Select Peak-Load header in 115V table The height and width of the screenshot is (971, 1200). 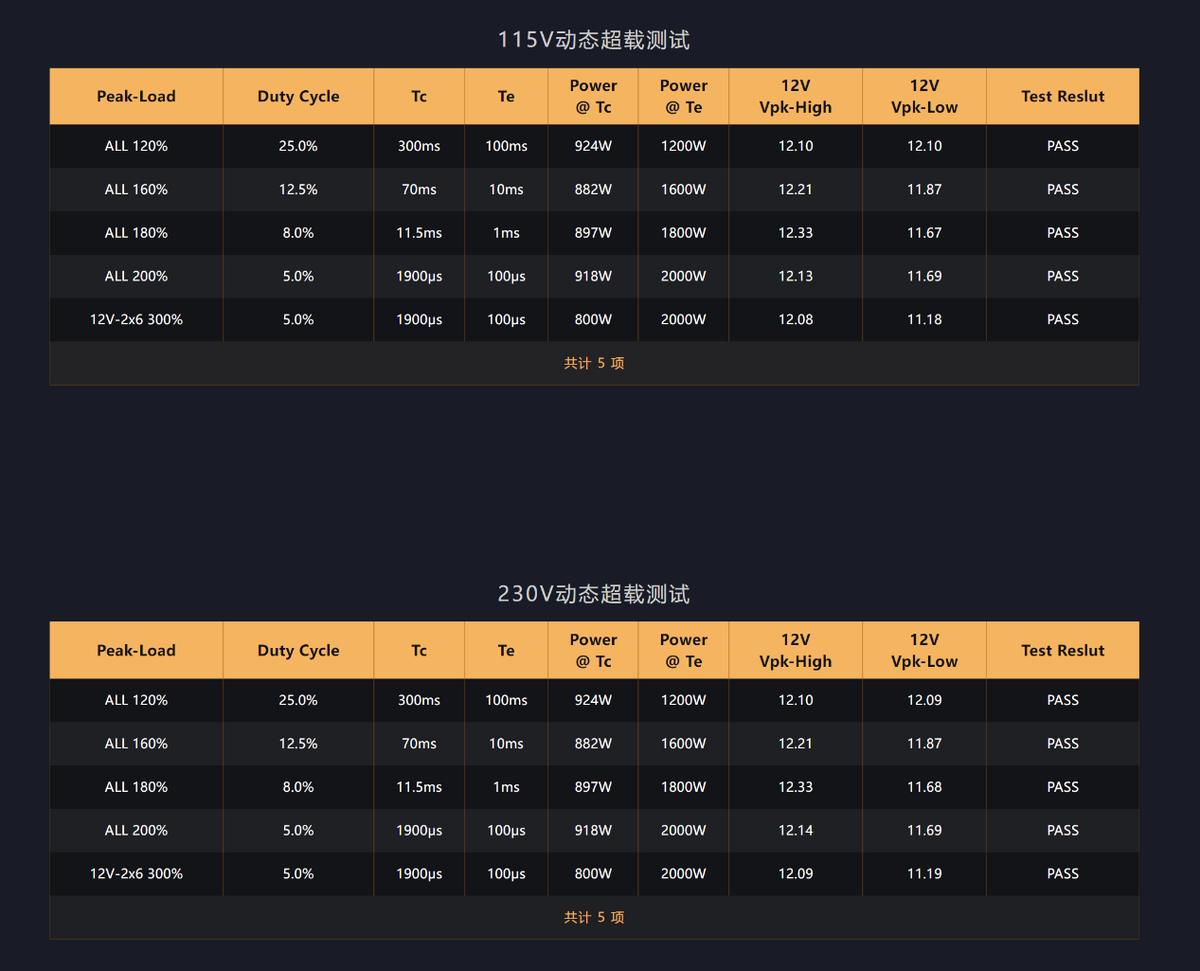click(x=136, y=96)
